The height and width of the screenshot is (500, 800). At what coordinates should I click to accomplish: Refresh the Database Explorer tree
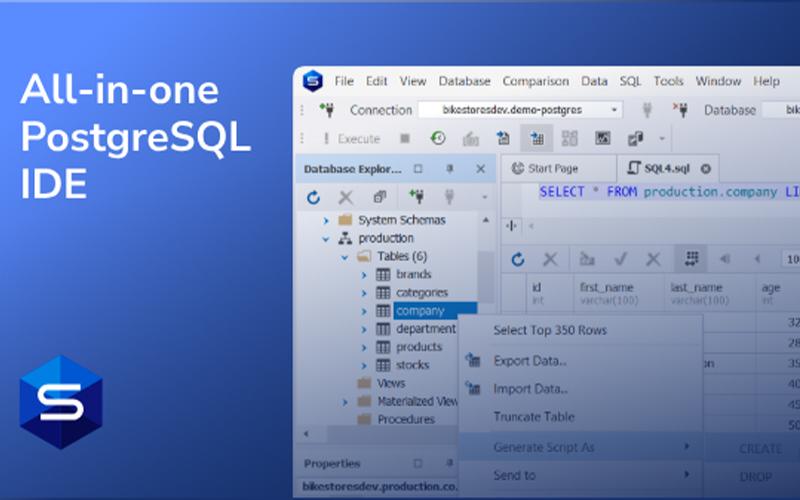[x=313, y=197]
